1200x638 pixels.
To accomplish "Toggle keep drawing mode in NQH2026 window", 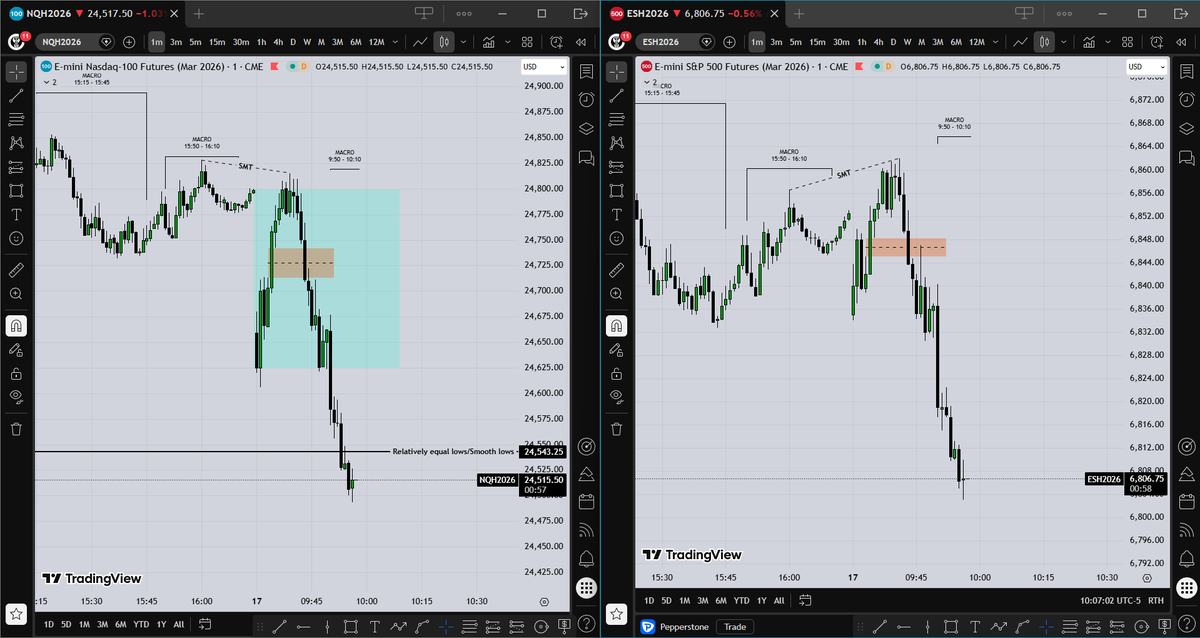I will point(16,349).
